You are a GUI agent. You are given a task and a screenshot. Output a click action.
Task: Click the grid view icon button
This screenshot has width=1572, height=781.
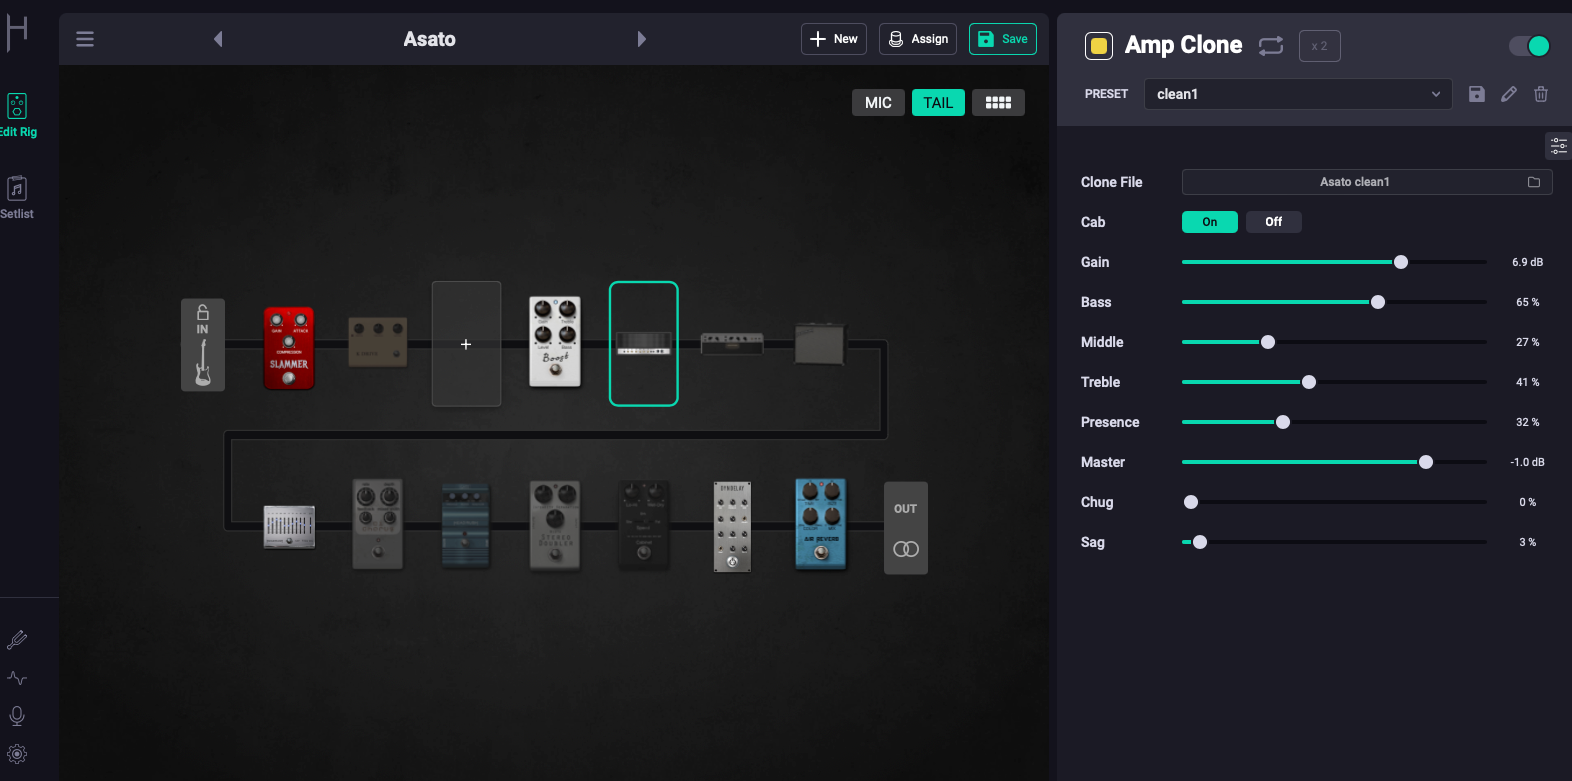click(998, 103)
